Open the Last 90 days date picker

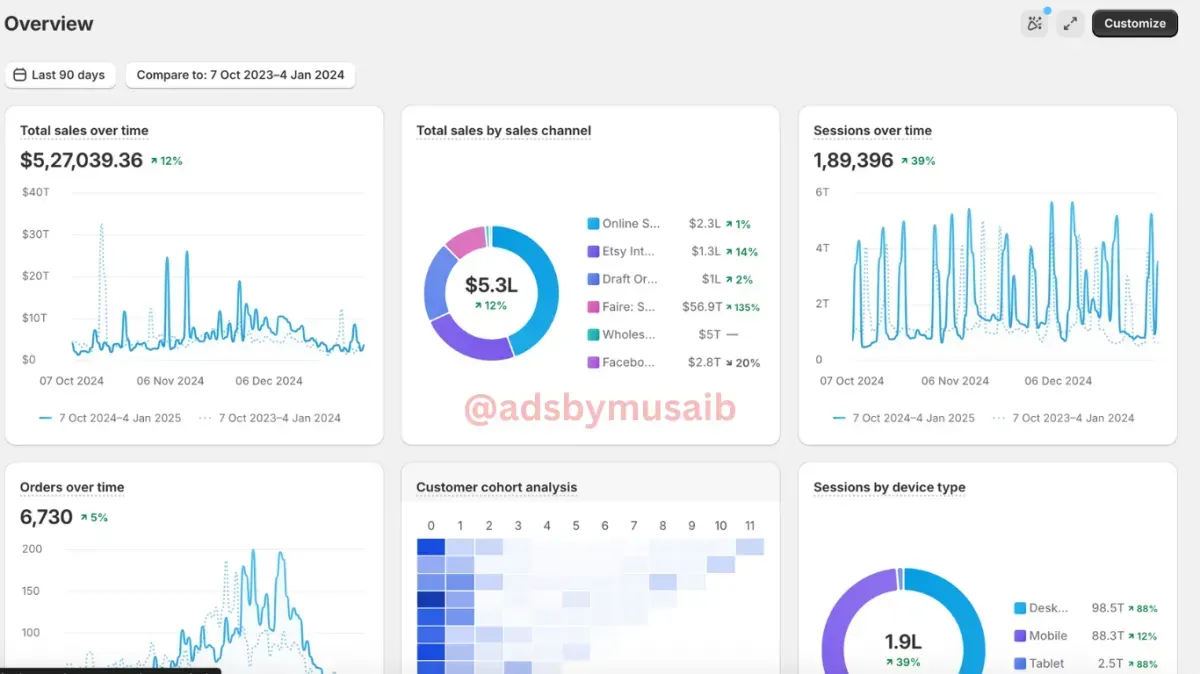pyautogui.click(x=60, y=75)
